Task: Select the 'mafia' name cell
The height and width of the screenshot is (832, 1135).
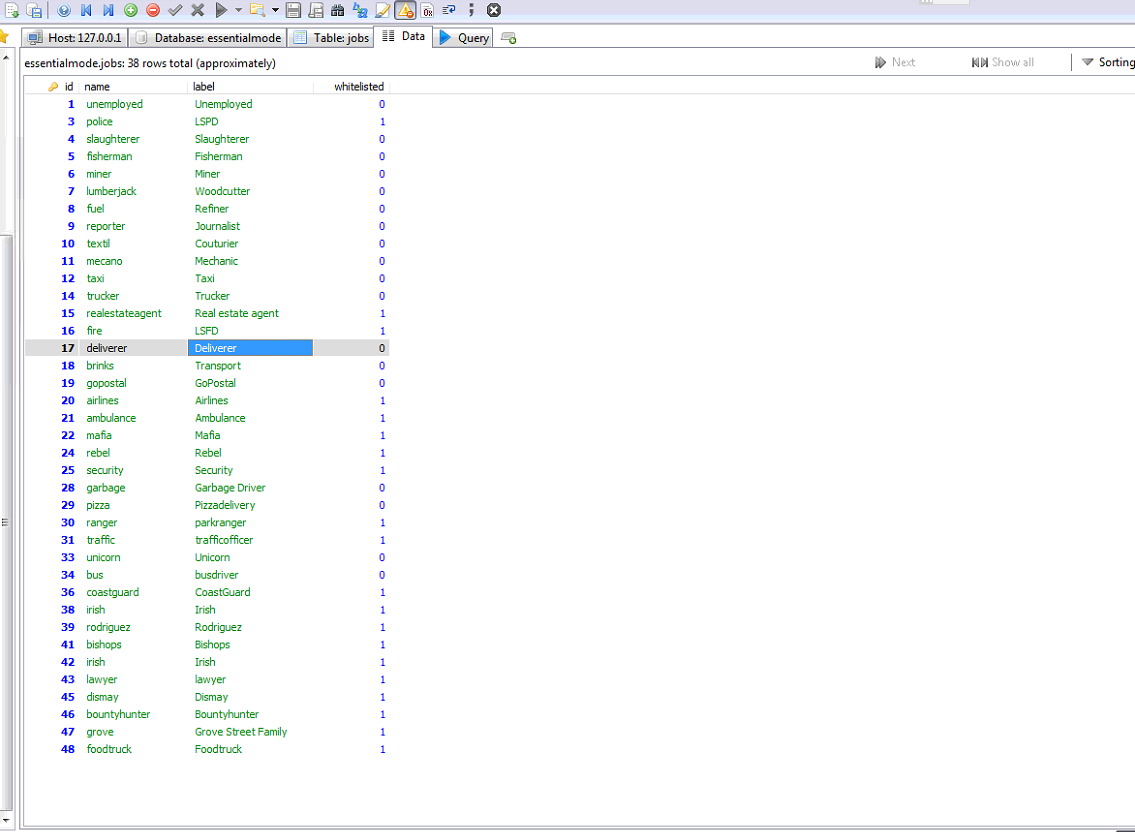Action: (x=133, y=435)
